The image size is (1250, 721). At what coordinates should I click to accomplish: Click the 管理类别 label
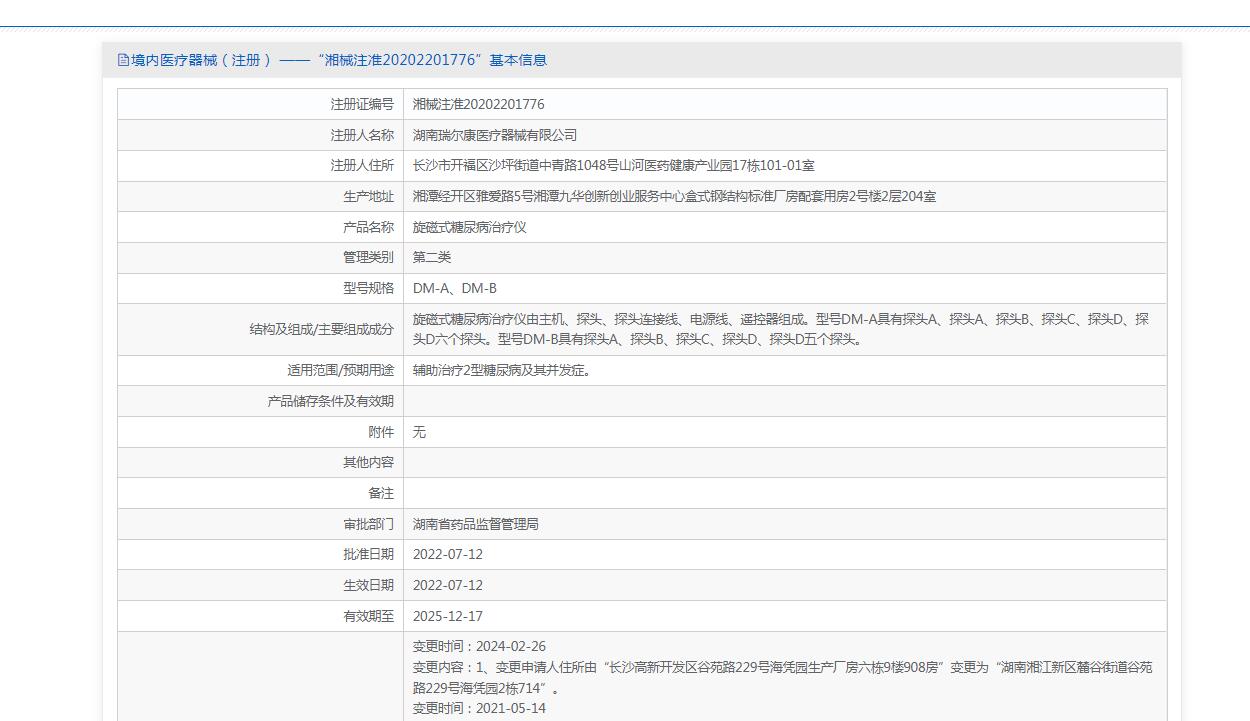click(368, 257)
